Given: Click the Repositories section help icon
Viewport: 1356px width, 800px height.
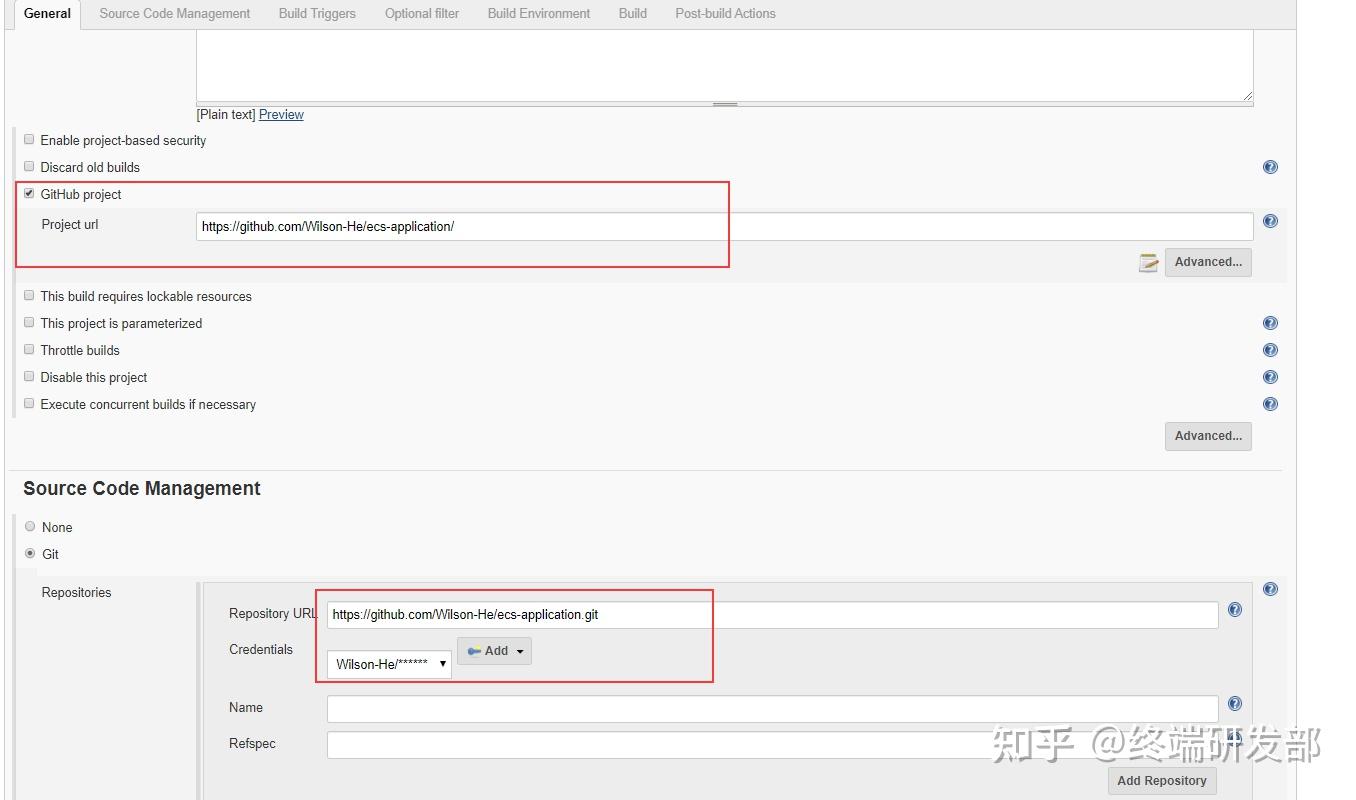Looking at the screenshot, I should coord(1270,589).
